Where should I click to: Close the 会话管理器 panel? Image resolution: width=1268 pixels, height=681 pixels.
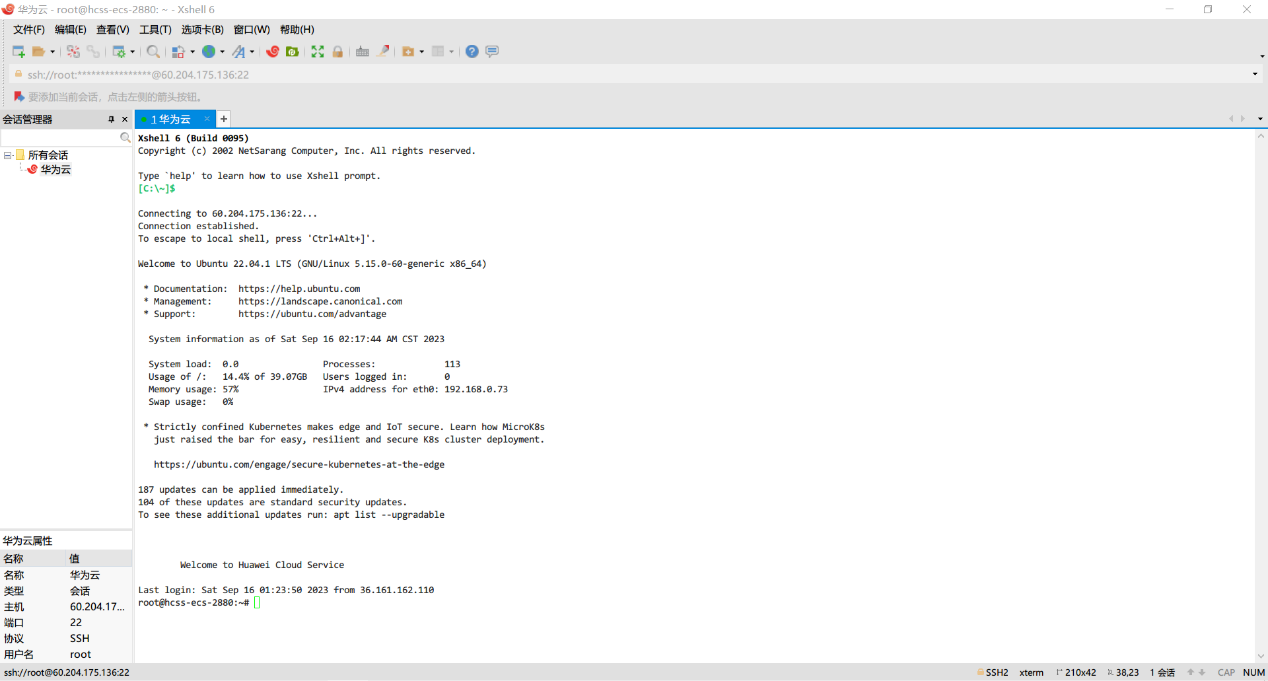tap(125, 119)
